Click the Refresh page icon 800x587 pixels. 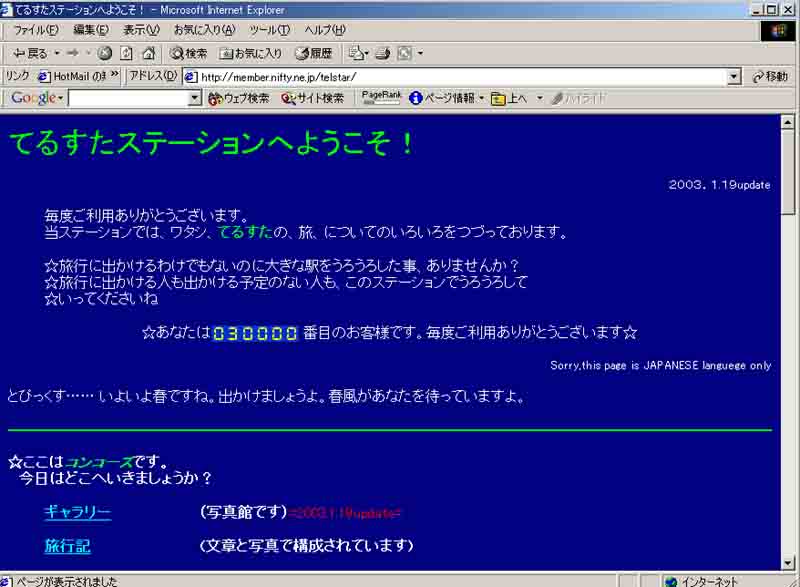(126, 53)
